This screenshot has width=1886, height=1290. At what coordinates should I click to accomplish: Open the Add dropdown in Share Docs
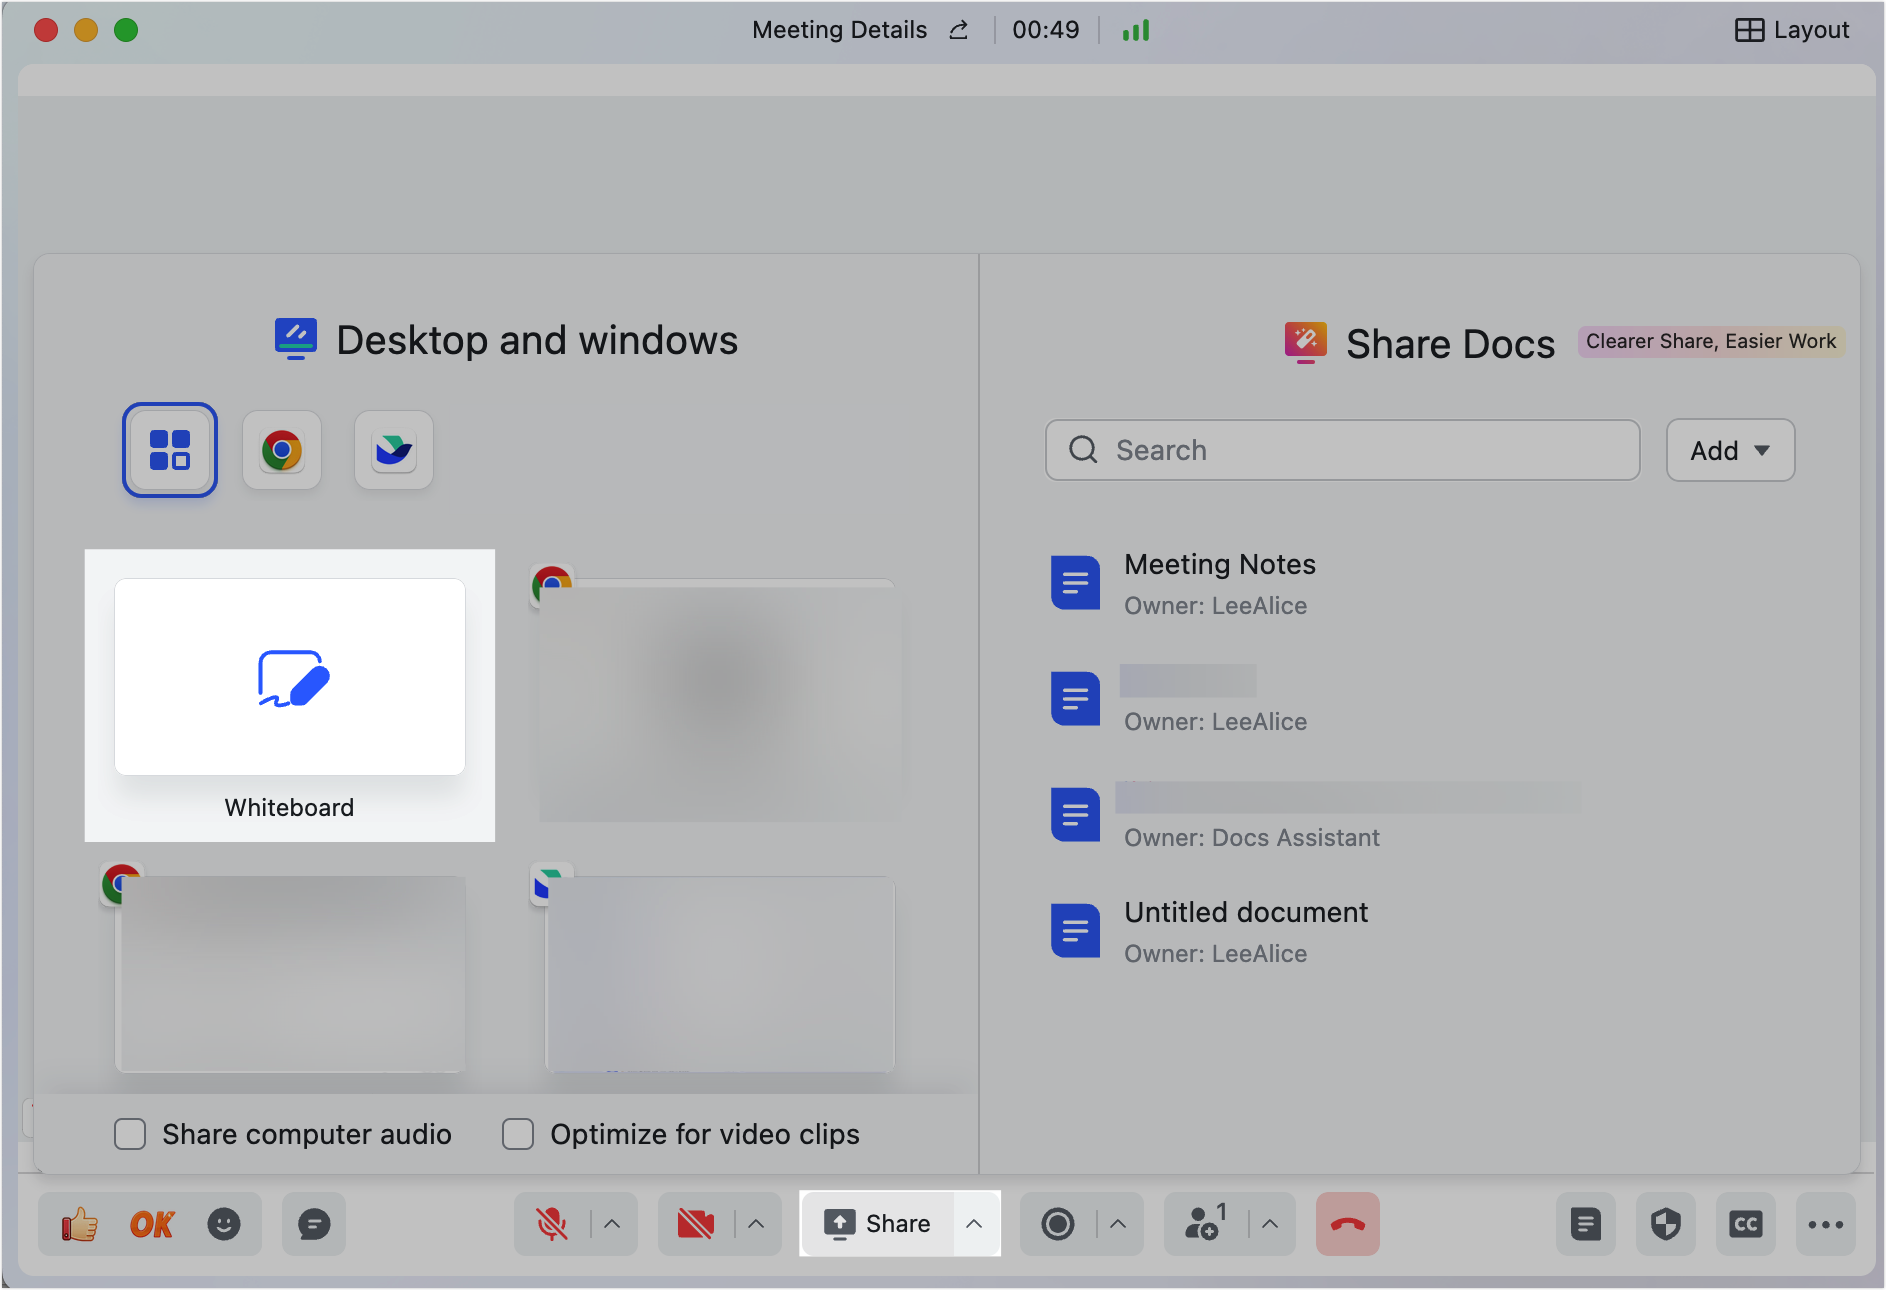[1730, 450]
